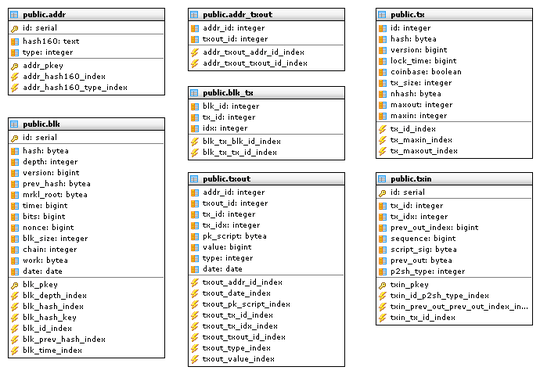Click the lightning icon for addr_hash160_index
Image resolution: width=540 pixels, height=374 pixels.
[14, 77]
